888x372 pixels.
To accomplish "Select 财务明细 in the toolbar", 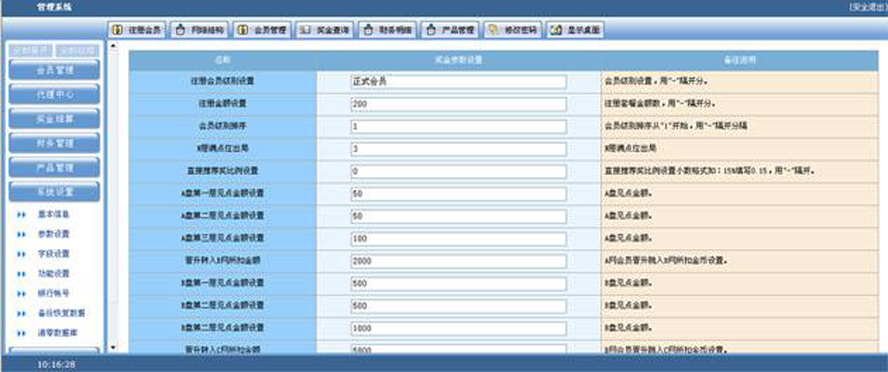I will pos(388,30).
